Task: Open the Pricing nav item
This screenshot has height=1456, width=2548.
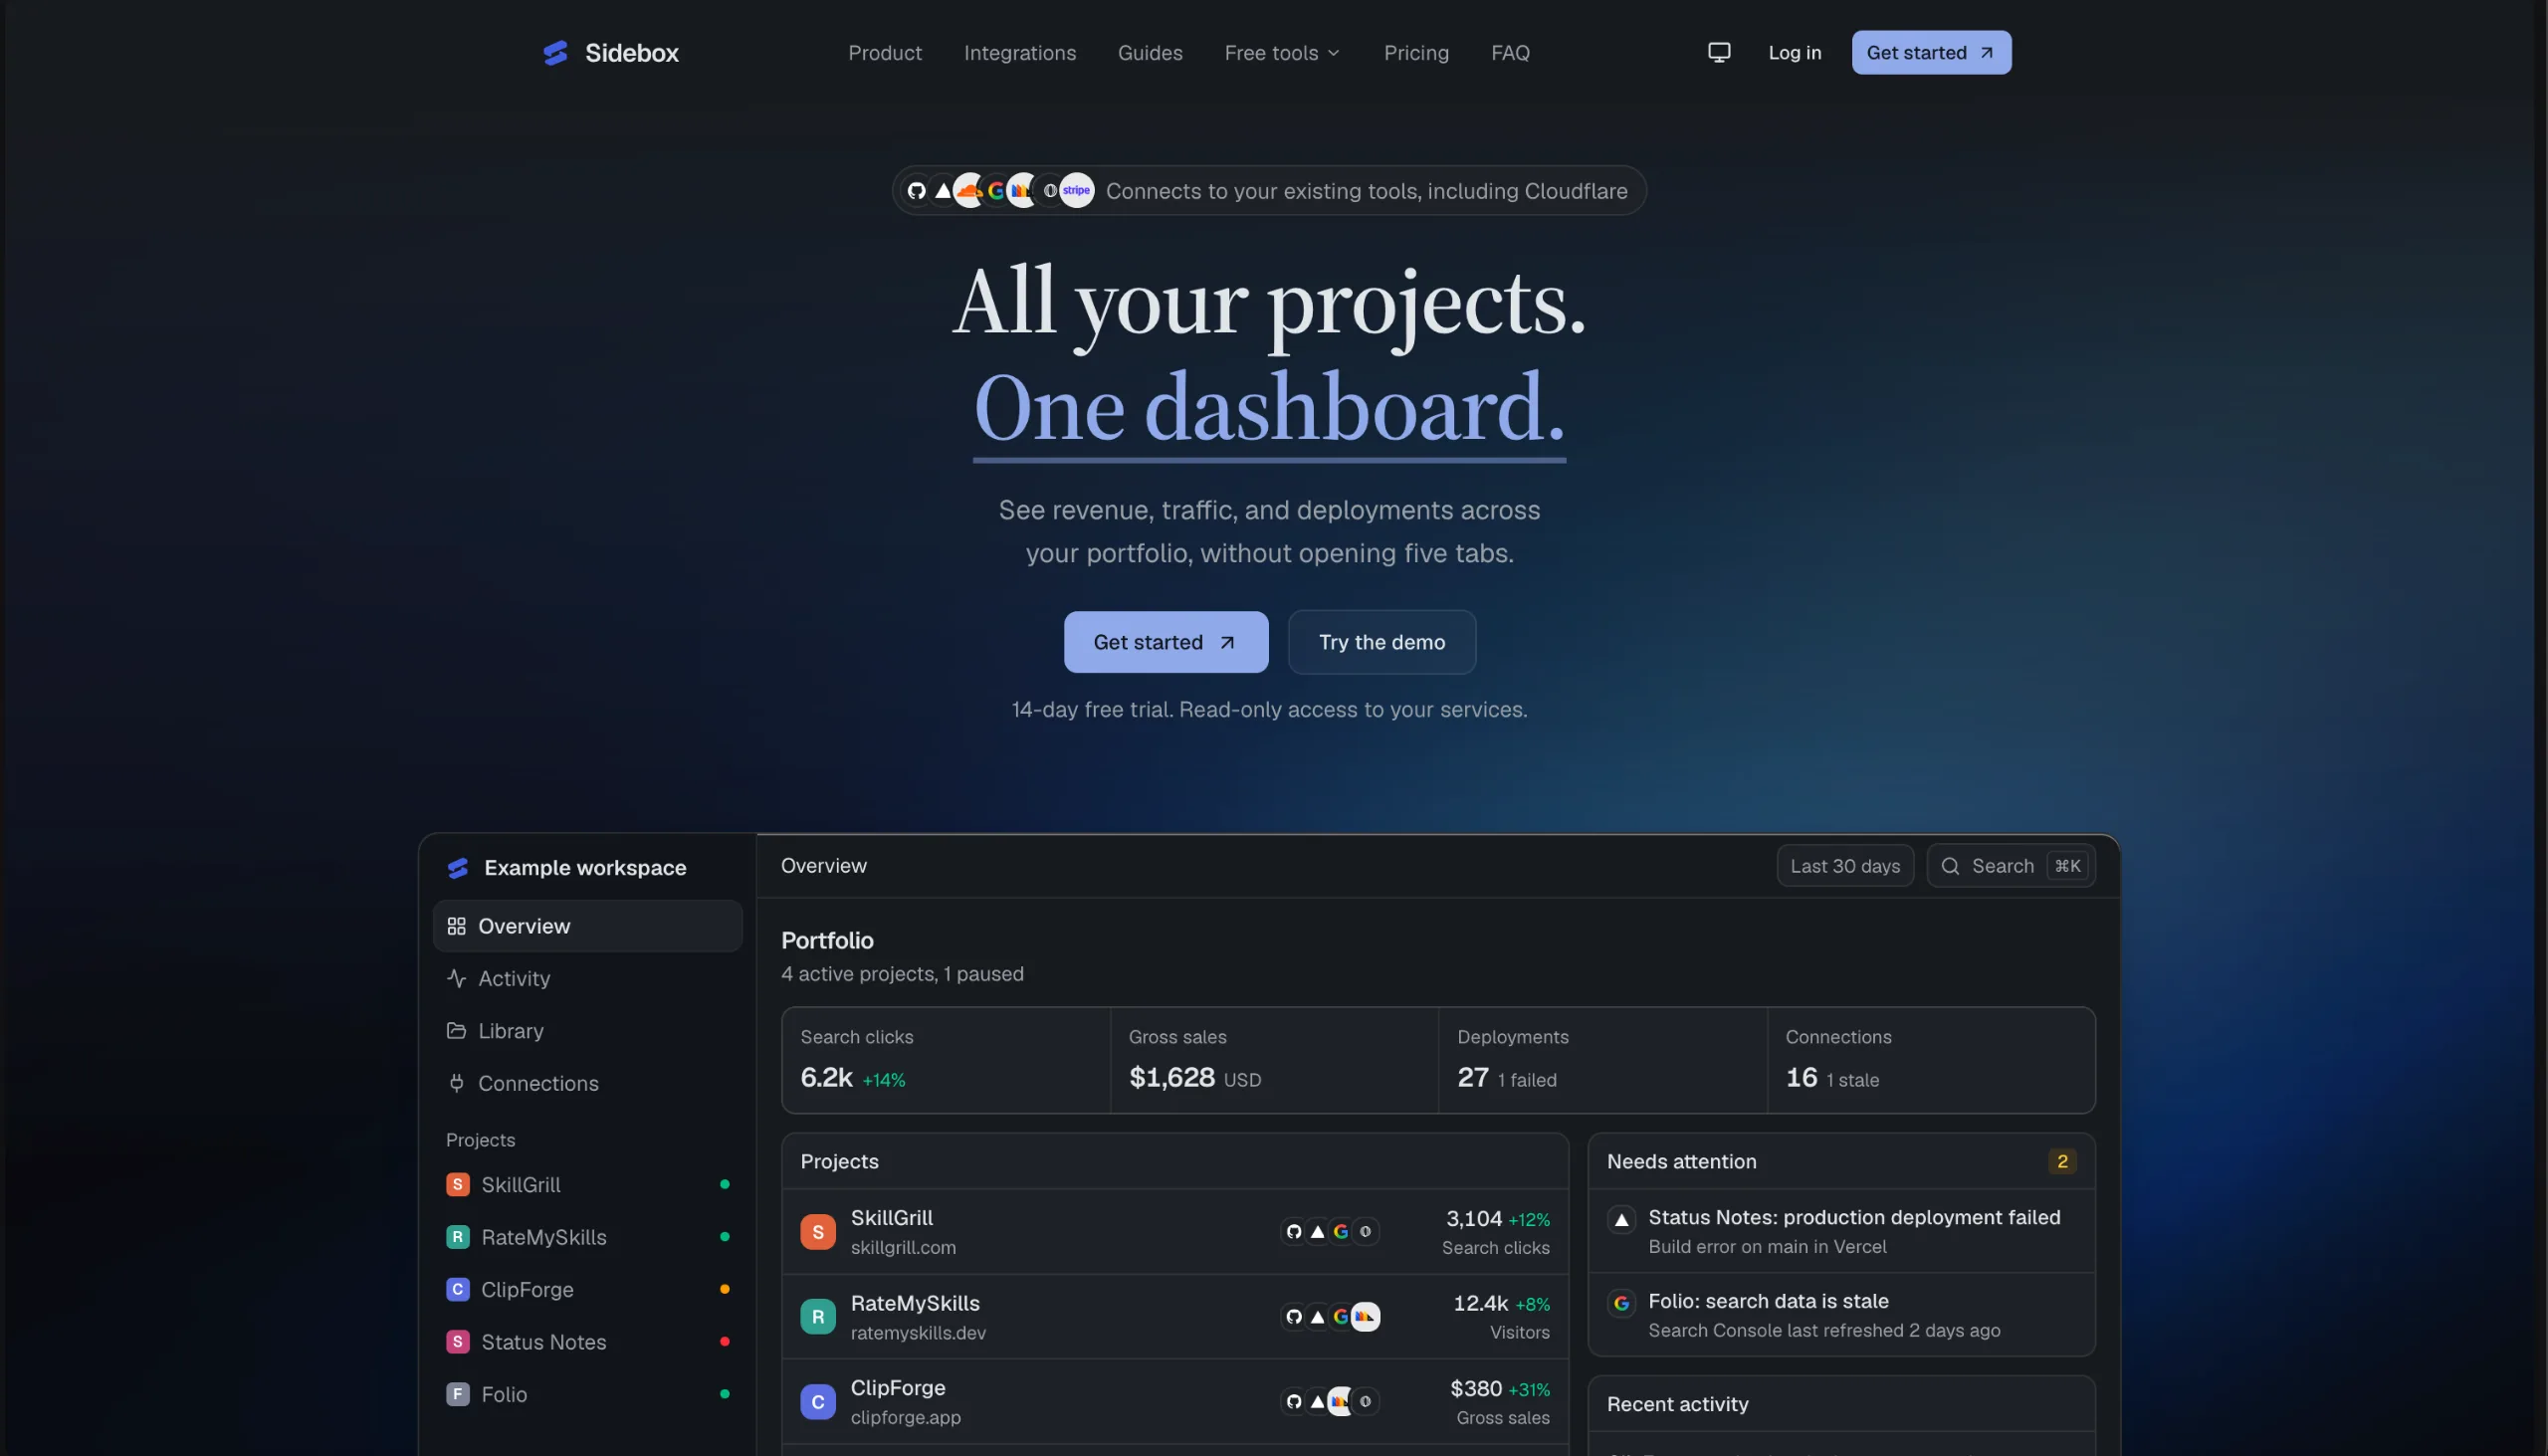Action: (x=1416, y=53)
